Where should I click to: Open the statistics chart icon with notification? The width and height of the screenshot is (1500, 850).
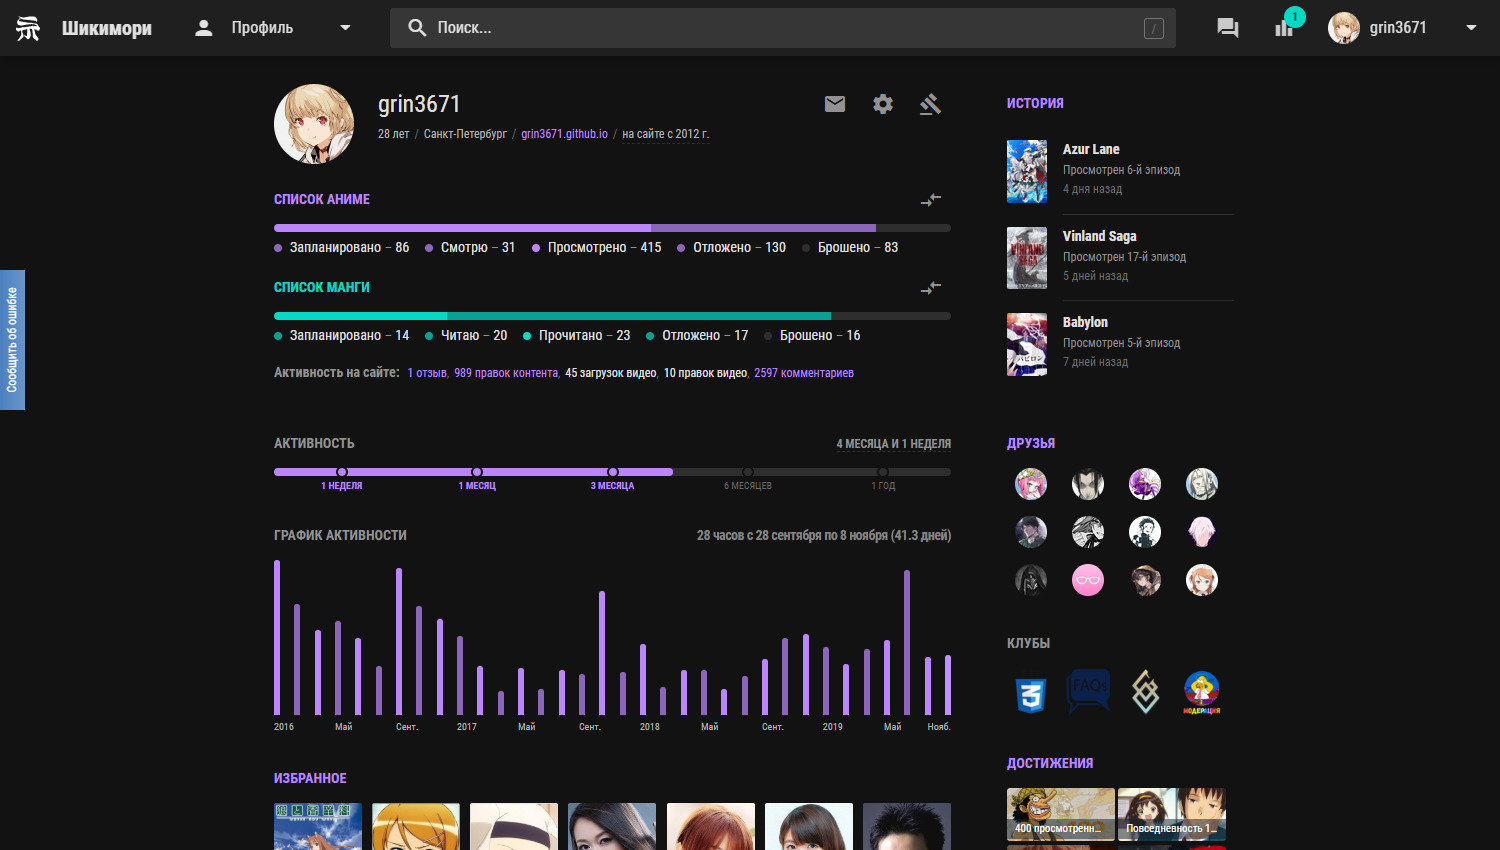click(x=1284, y=28)
